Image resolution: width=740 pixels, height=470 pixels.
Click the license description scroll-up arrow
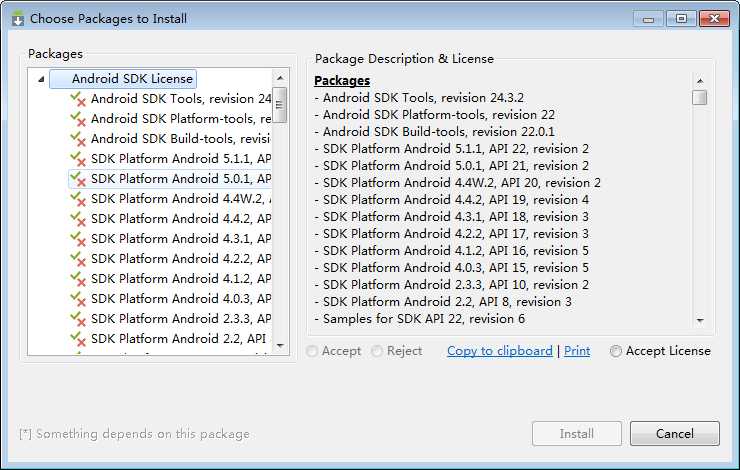[700, 81]
